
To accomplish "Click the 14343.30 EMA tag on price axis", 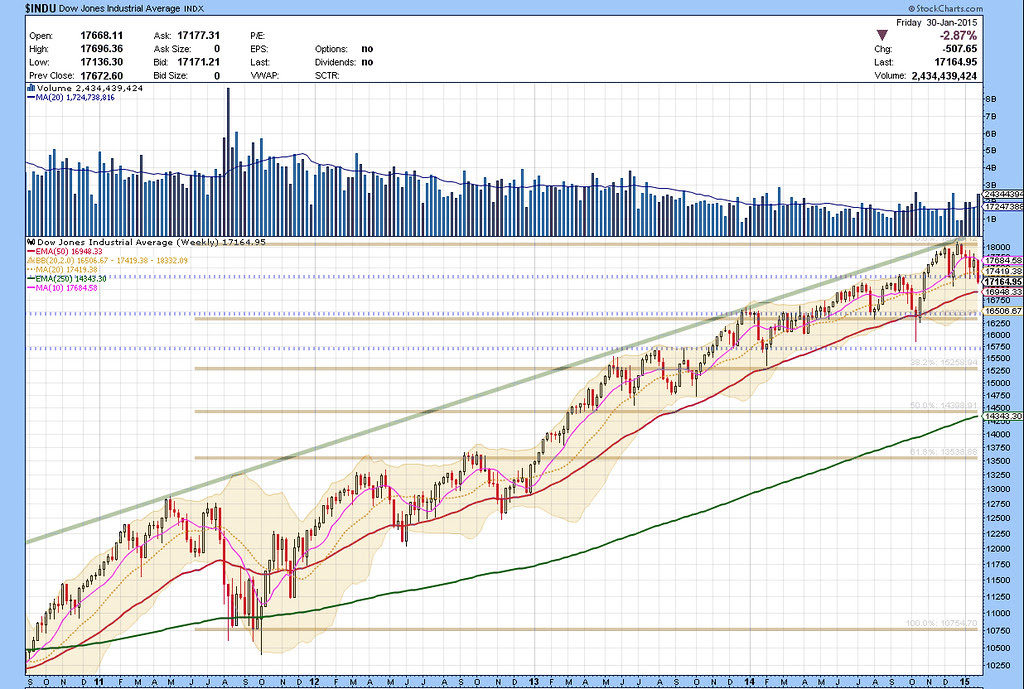I will tap(1003, 416).
